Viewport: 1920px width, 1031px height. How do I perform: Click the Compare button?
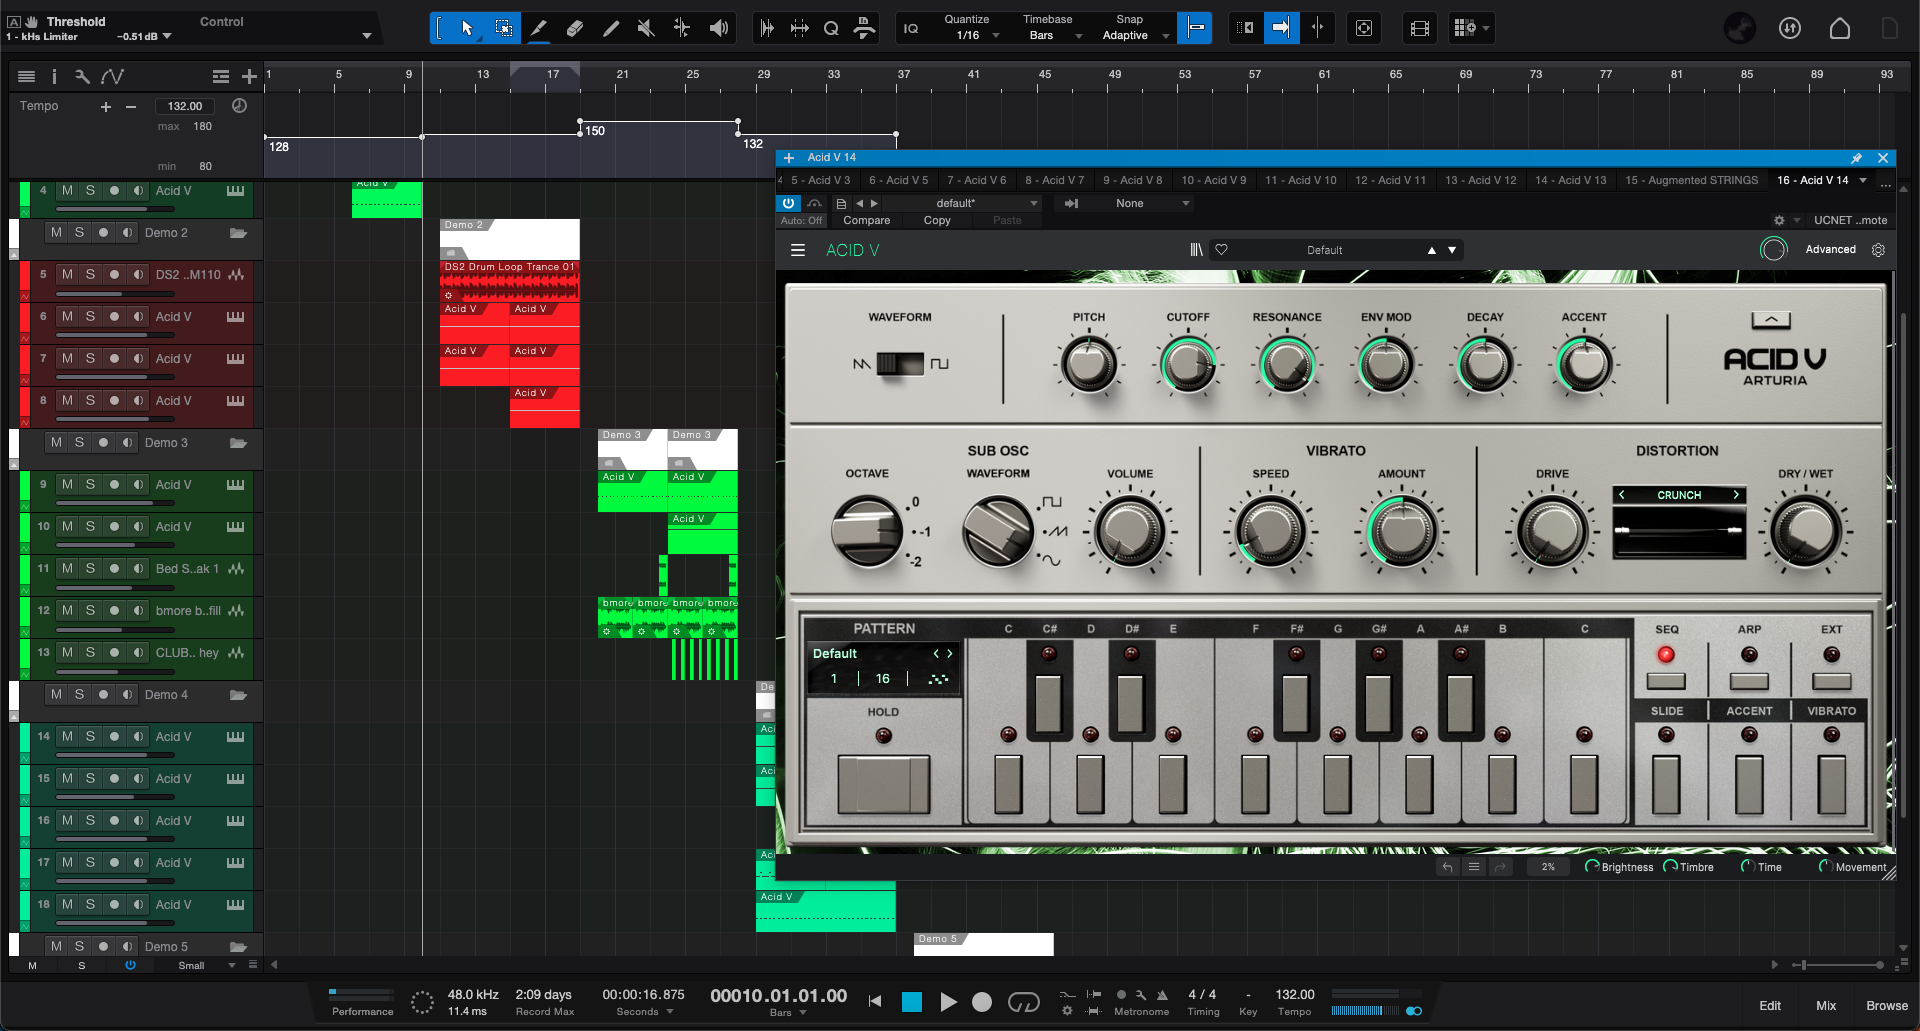[x=866, y=220]
